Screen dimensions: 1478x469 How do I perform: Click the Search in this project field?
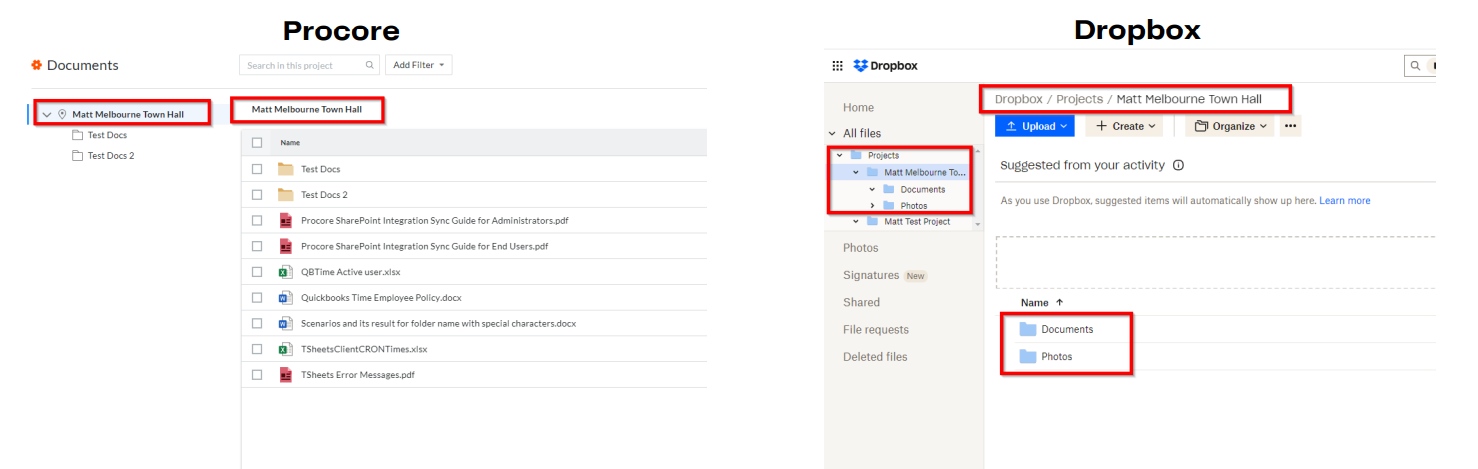click(x=308, y=65)
